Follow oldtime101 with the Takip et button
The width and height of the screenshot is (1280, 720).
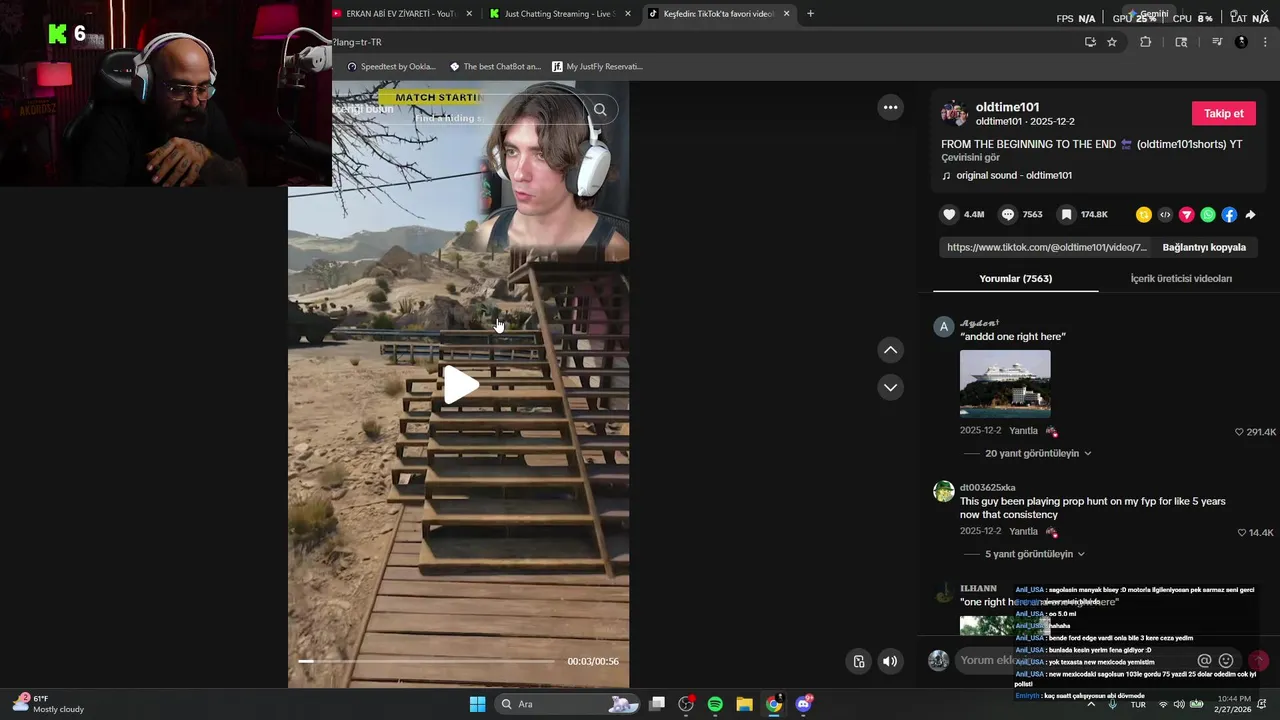point(1223,113)
